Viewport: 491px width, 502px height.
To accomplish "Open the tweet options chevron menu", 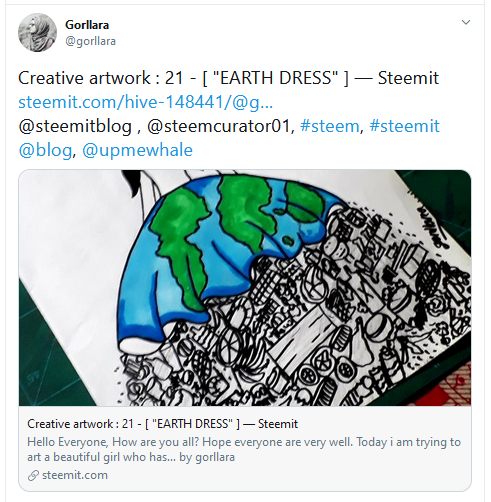I will coord(465,22).
